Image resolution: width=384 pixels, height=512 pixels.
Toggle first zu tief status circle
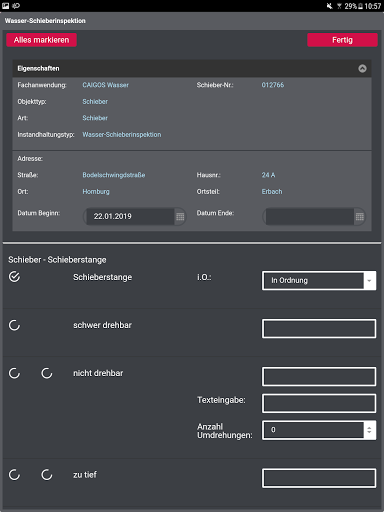click(x=14, y=474)
